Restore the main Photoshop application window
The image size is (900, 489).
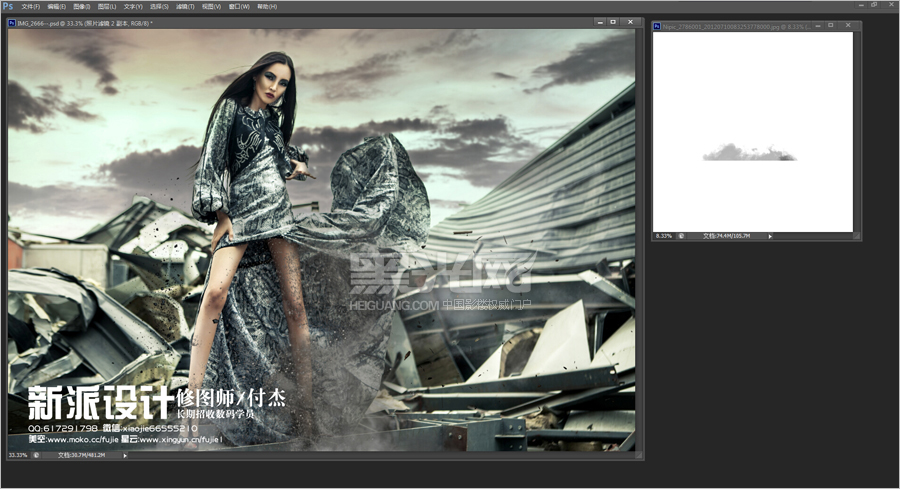tap(874, 5)
